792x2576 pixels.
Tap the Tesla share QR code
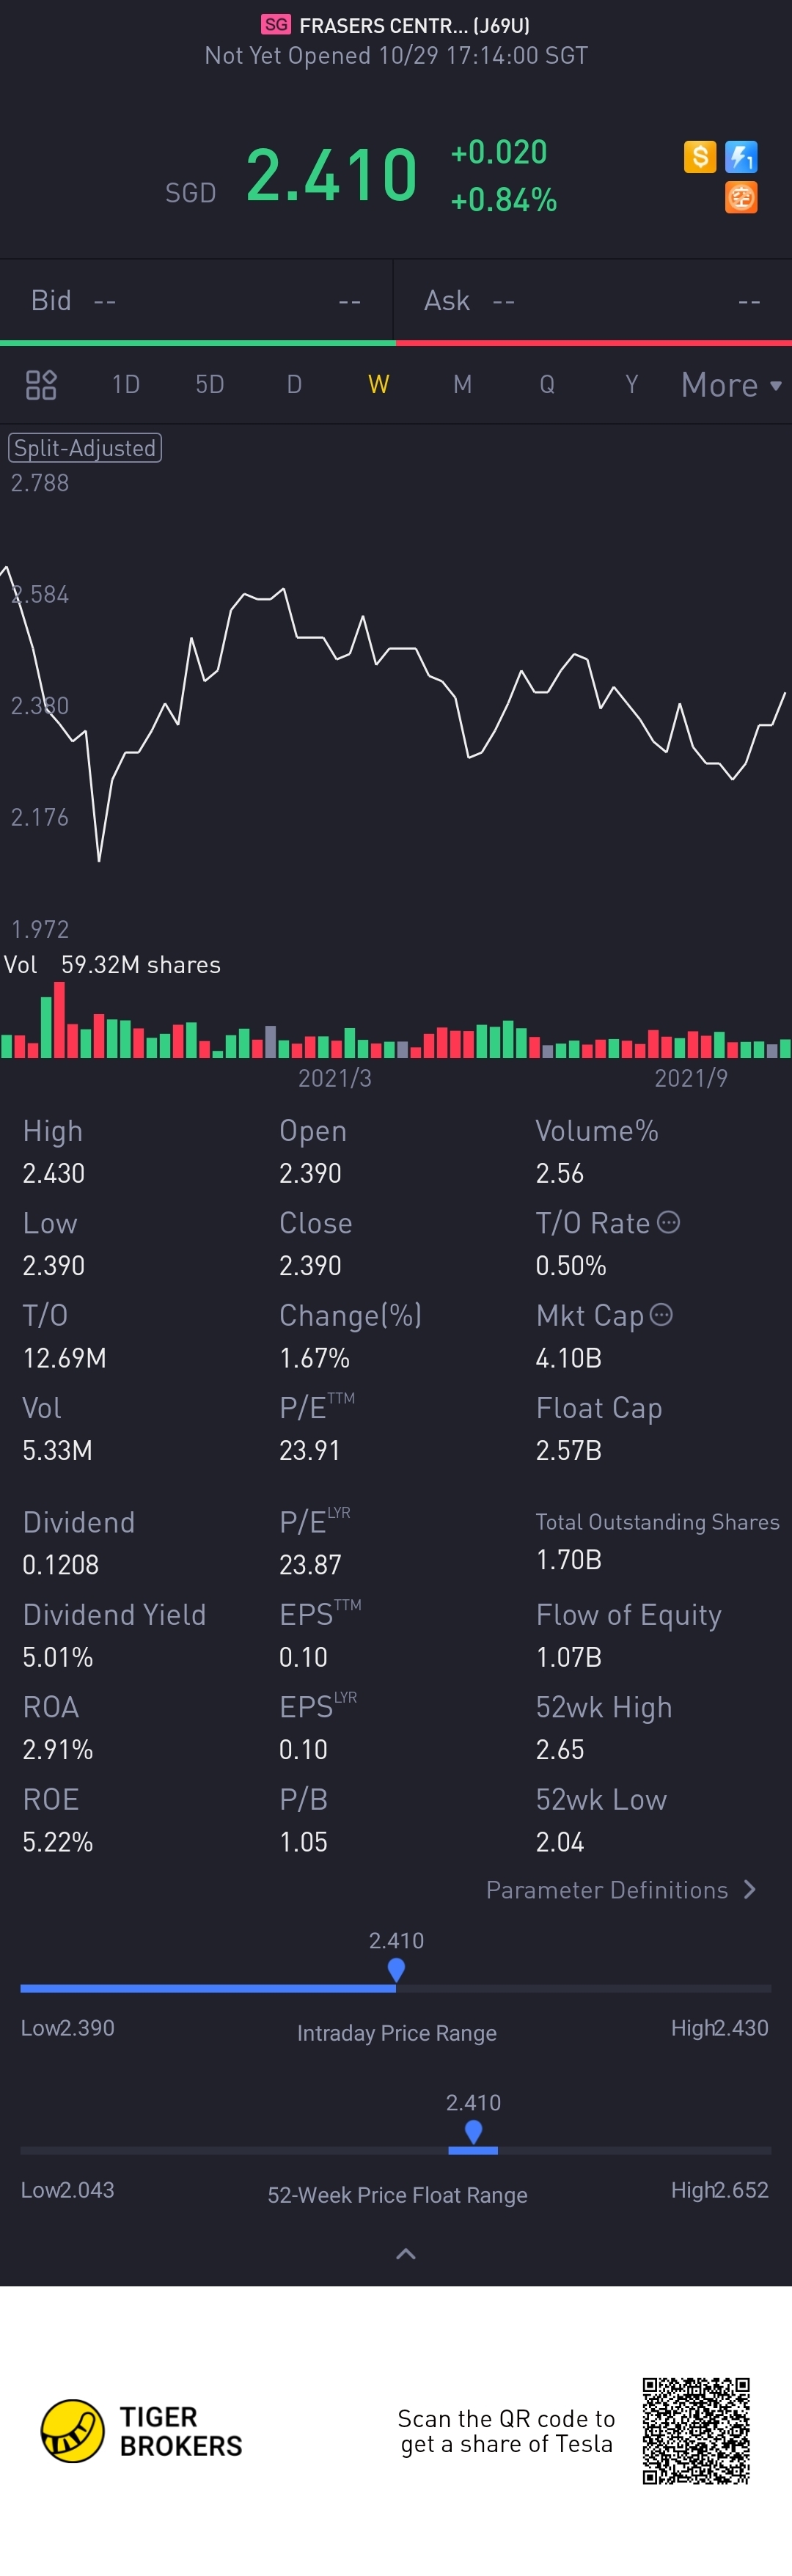pyautogui.click(x=696, y=2431)
